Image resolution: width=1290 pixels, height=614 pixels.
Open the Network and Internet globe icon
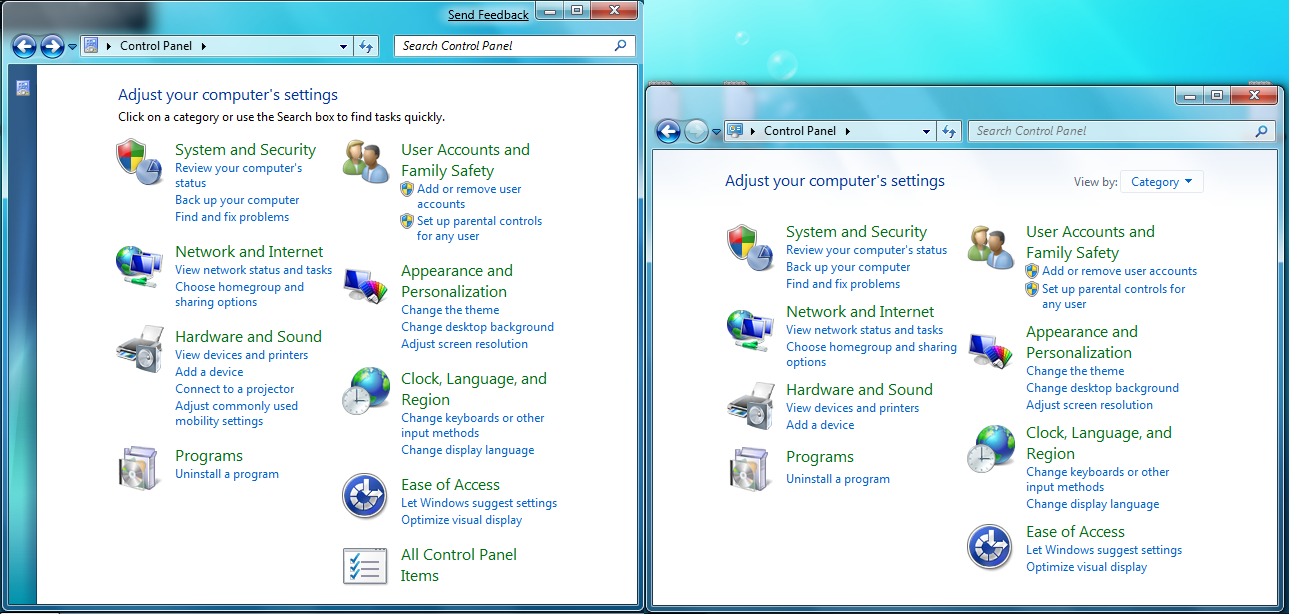coord(138,263)
